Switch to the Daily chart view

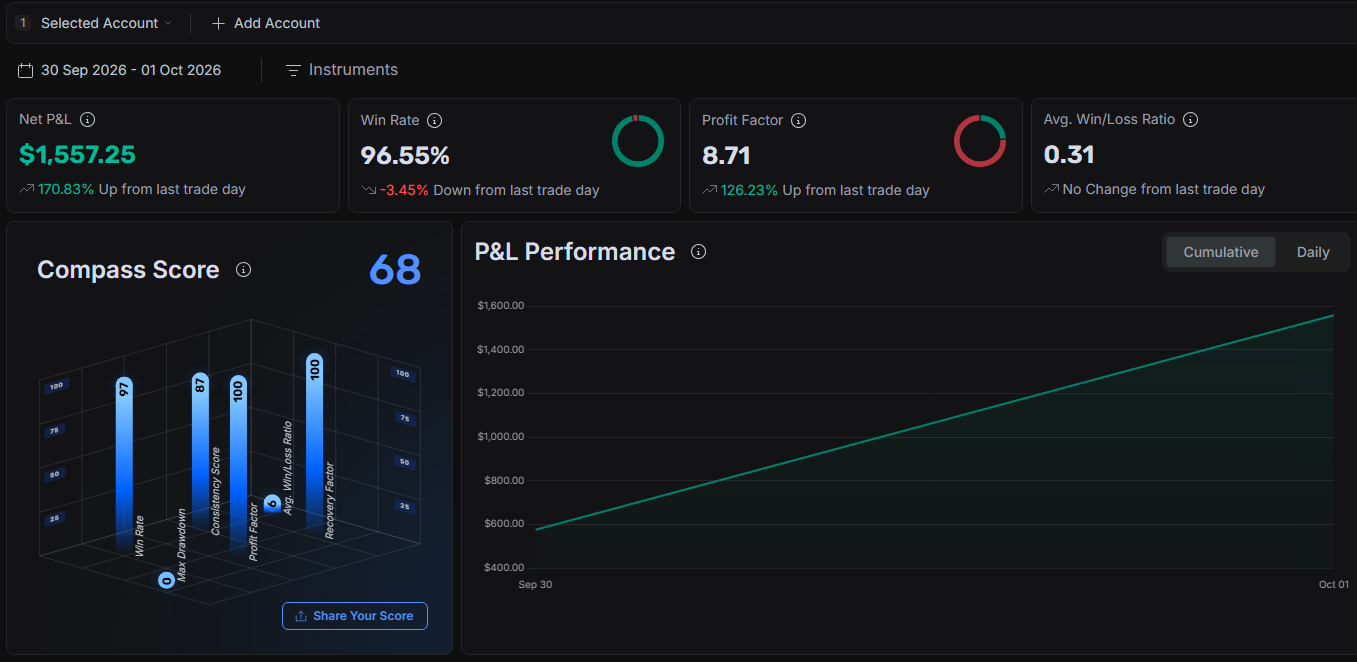point(1313,252)
